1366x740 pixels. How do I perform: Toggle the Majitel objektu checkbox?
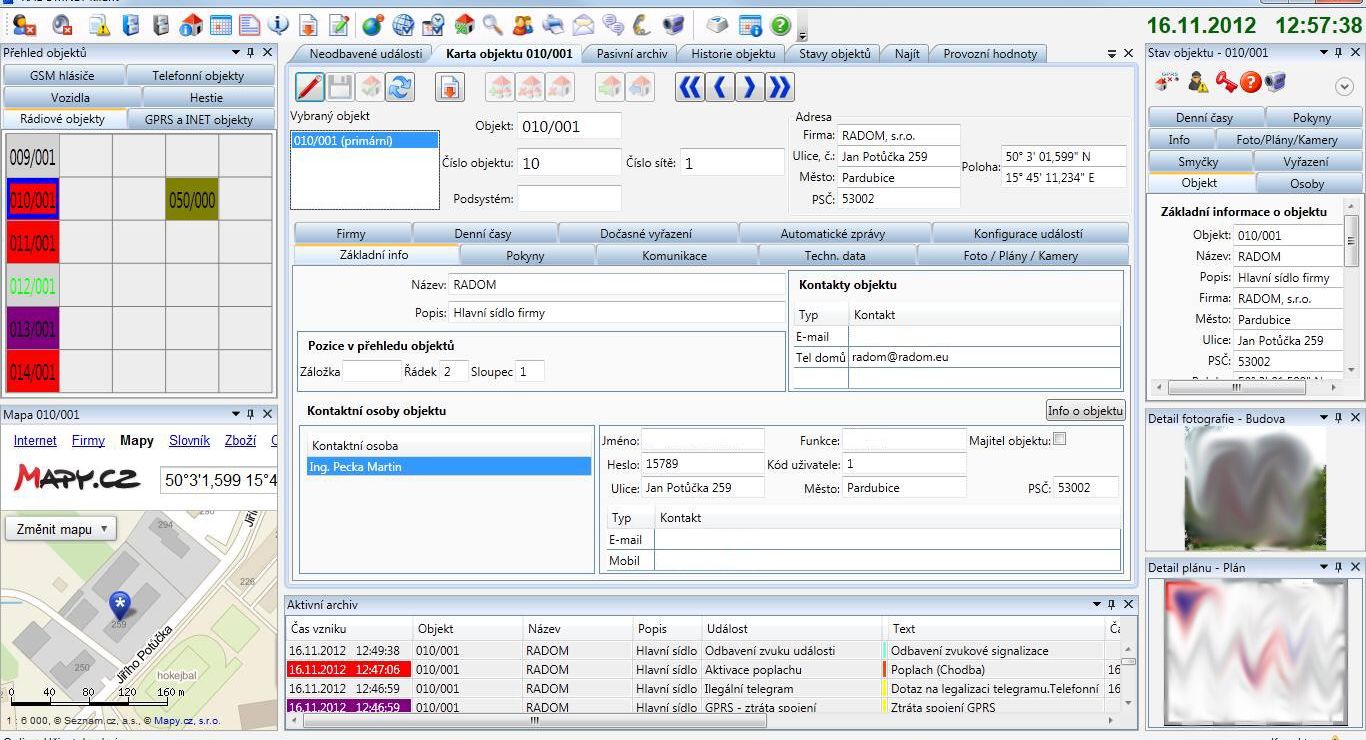point(1060,439)
